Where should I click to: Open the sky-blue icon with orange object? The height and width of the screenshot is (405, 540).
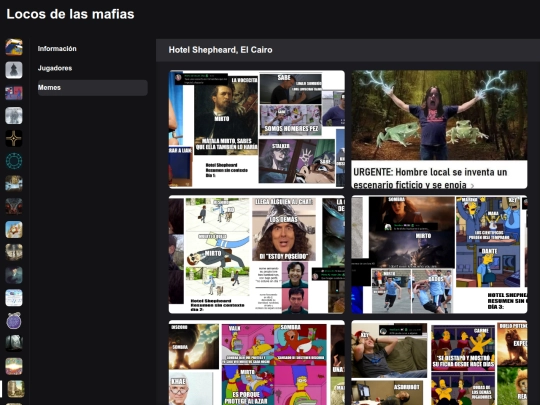(x=14, y=229)
